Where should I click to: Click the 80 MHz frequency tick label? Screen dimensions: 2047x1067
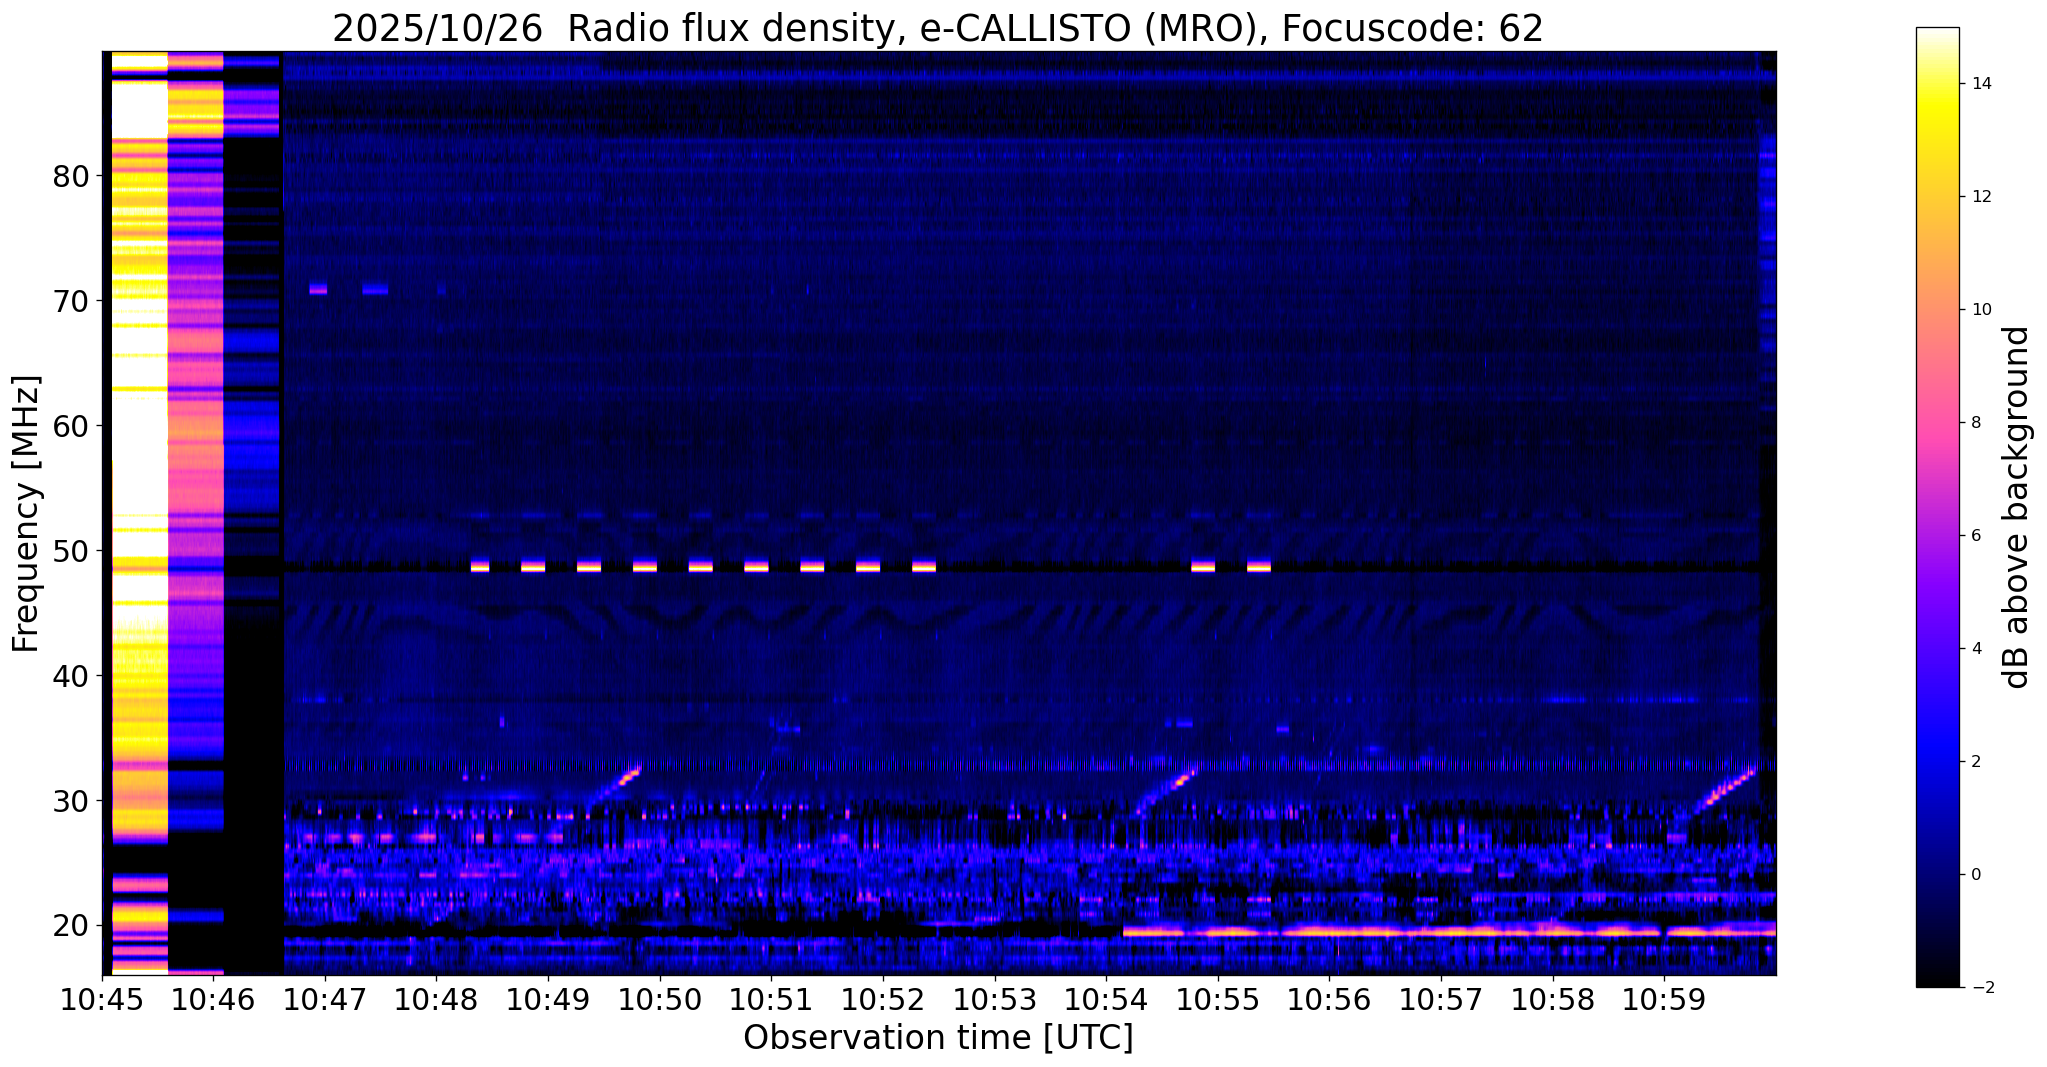70,176
